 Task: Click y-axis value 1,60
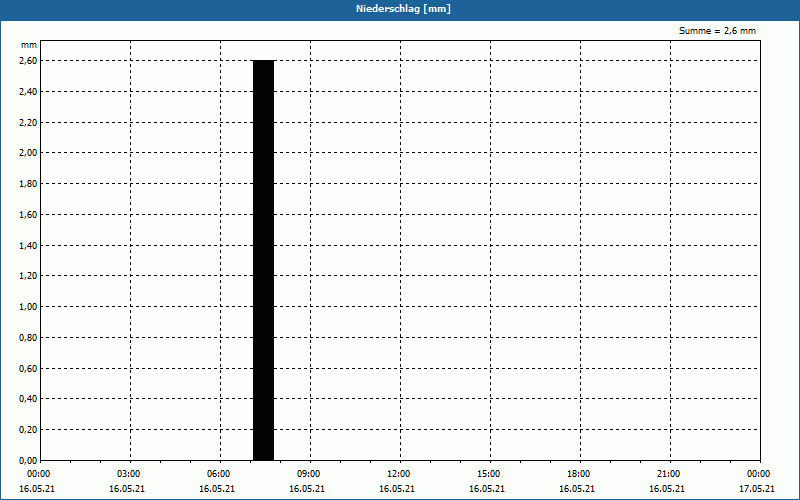pos(28,215)
